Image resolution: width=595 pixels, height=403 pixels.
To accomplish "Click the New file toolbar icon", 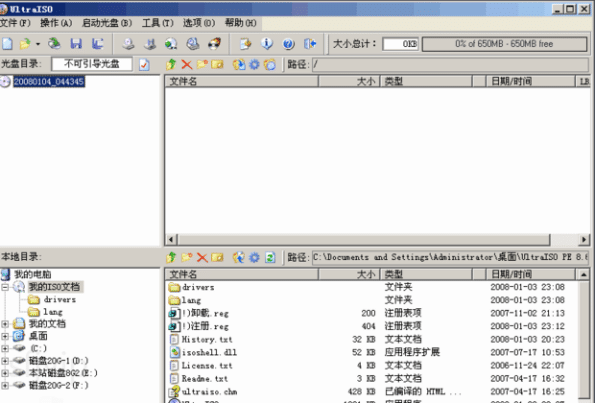I will point(7,44).
